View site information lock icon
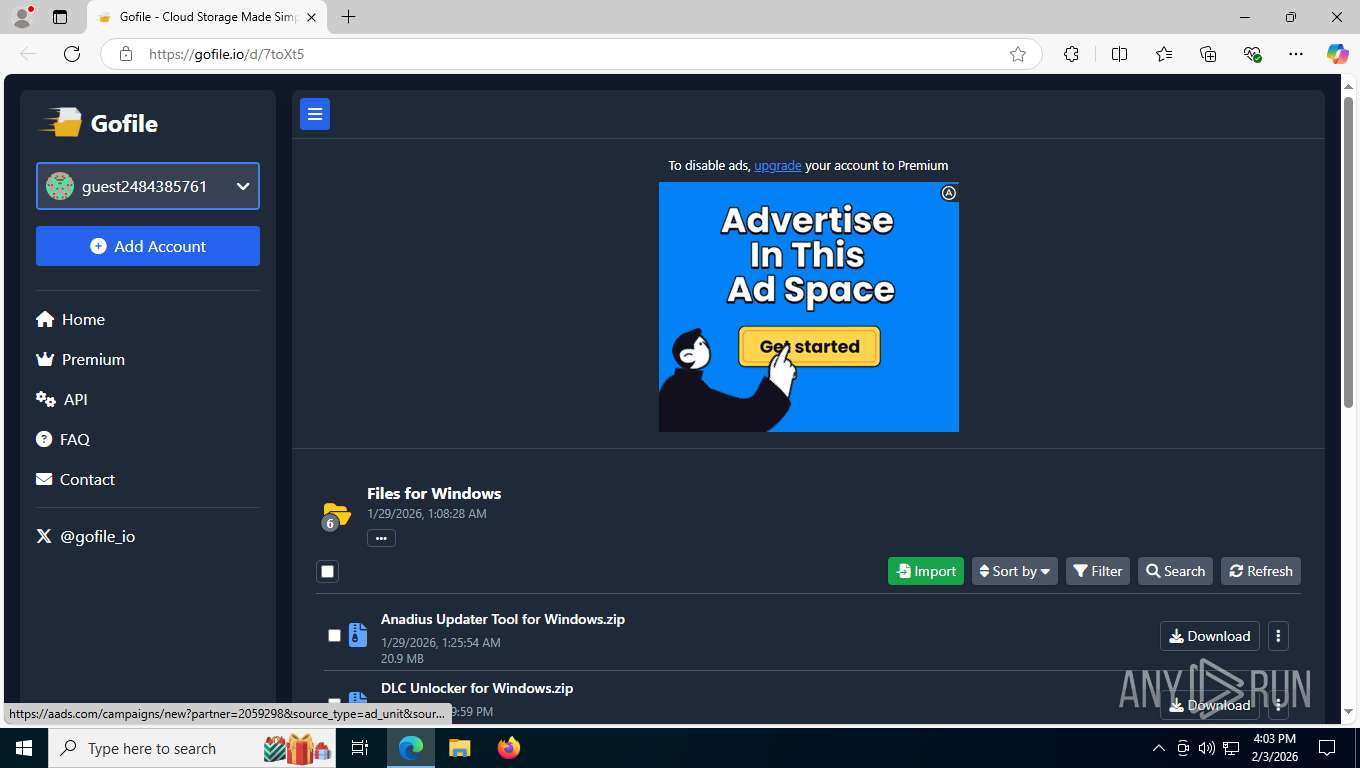Image resolution: width=1360 pixels, height=768 pixels. 125,54
